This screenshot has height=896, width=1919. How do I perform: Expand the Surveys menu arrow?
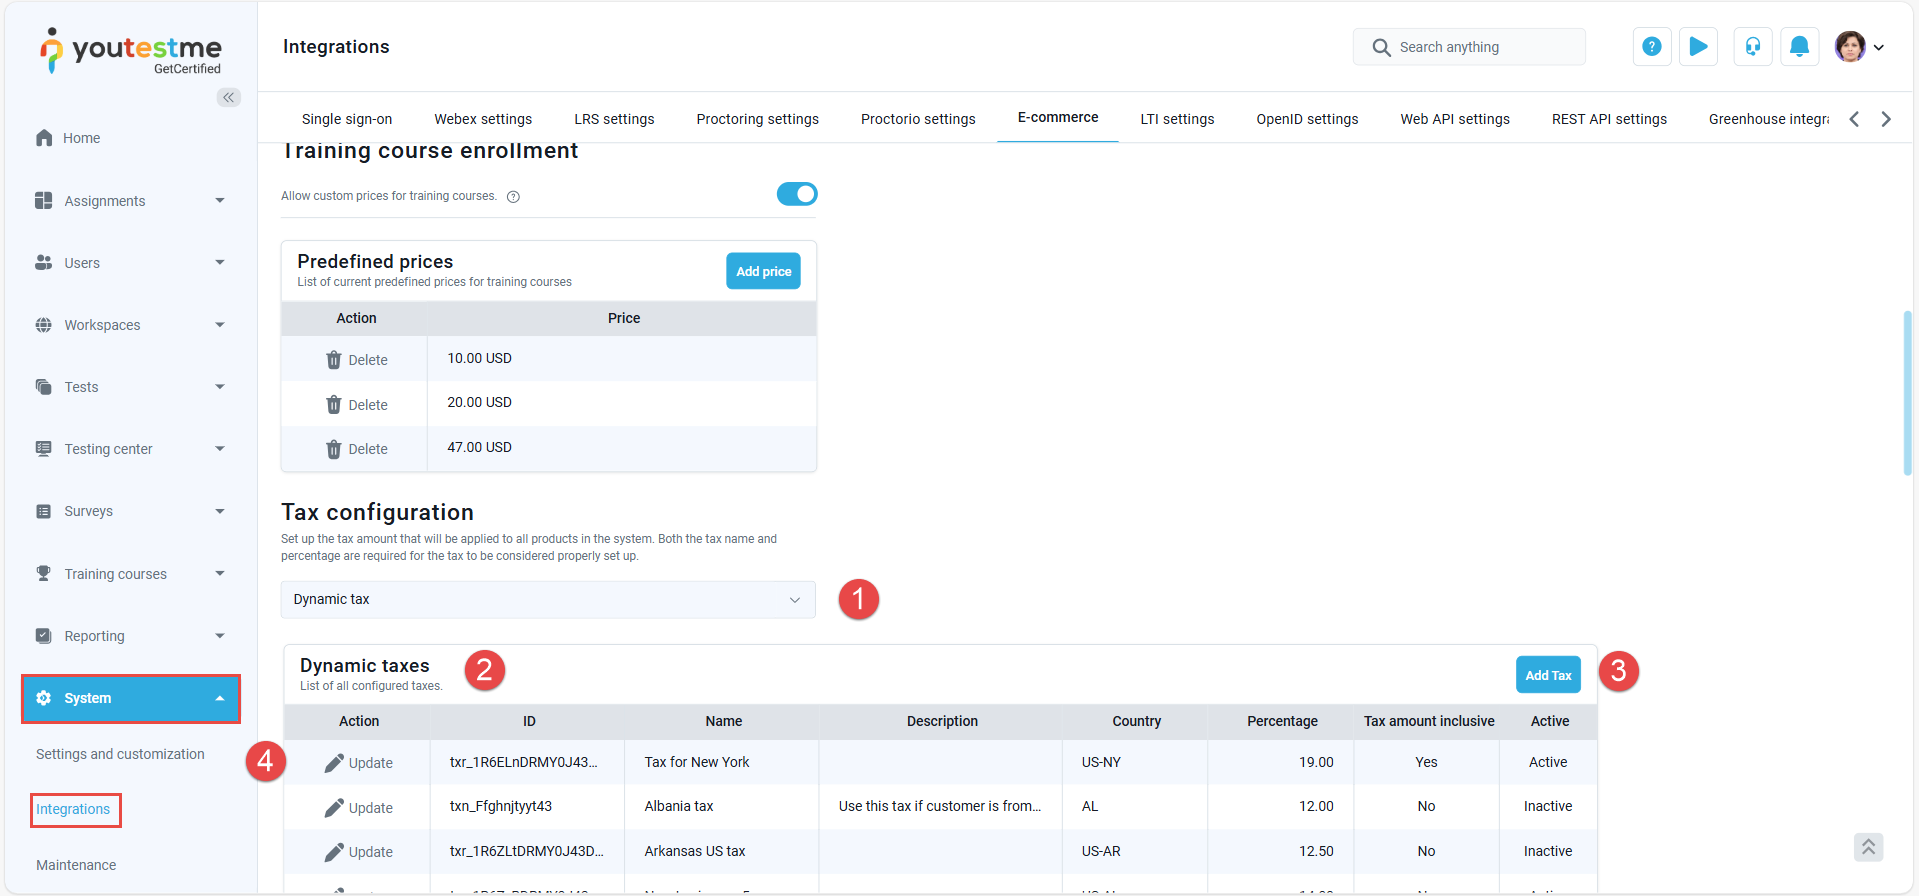pos(220,511)
